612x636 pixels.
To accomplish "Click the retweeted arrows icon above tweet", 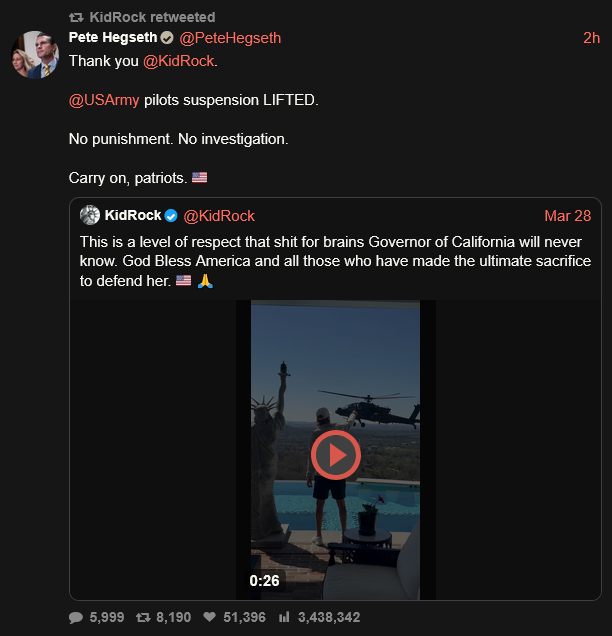I will tap(76, 17).
